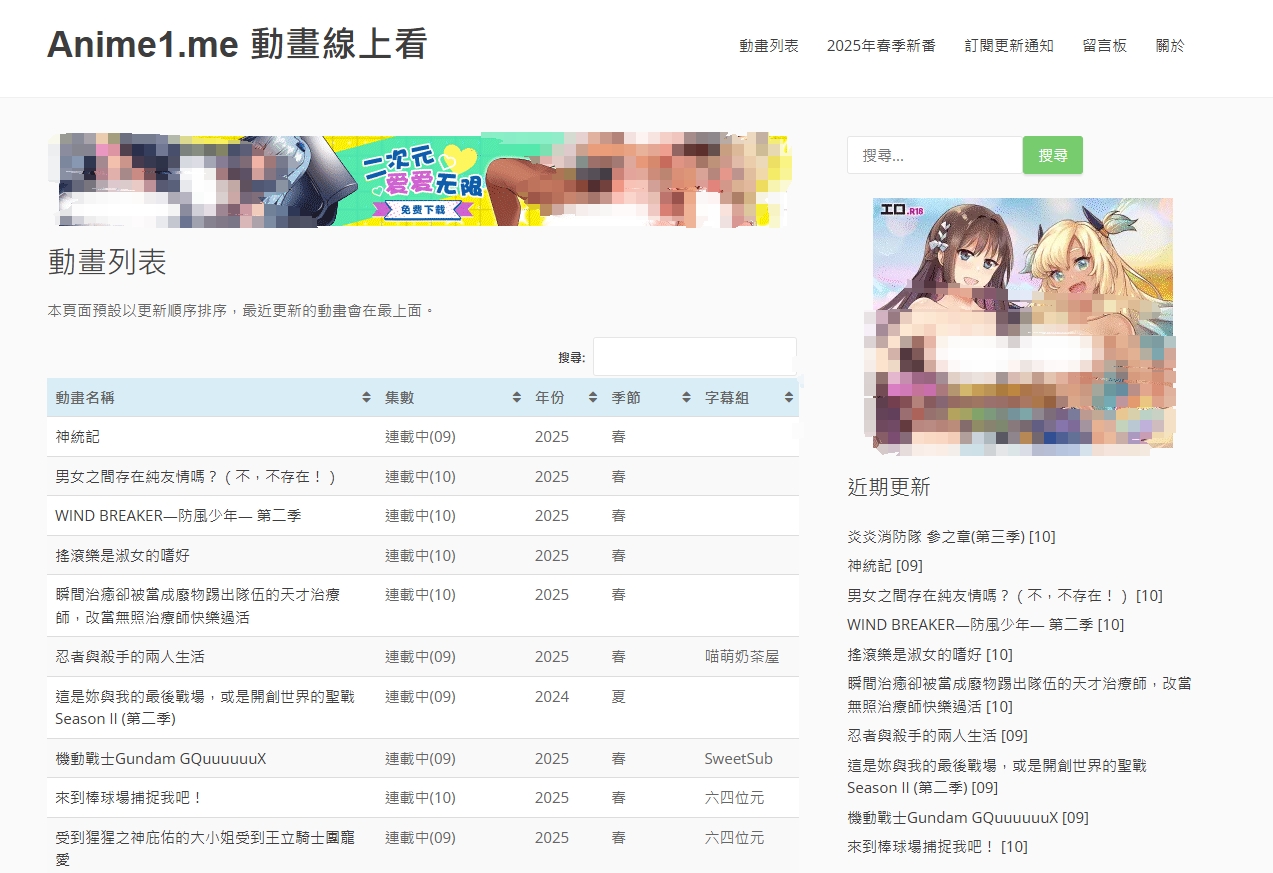The height and width of the screenshot is (873, 1273).
Task: Click sort arrows in 集數 column header
Action: tap(516, 398)
